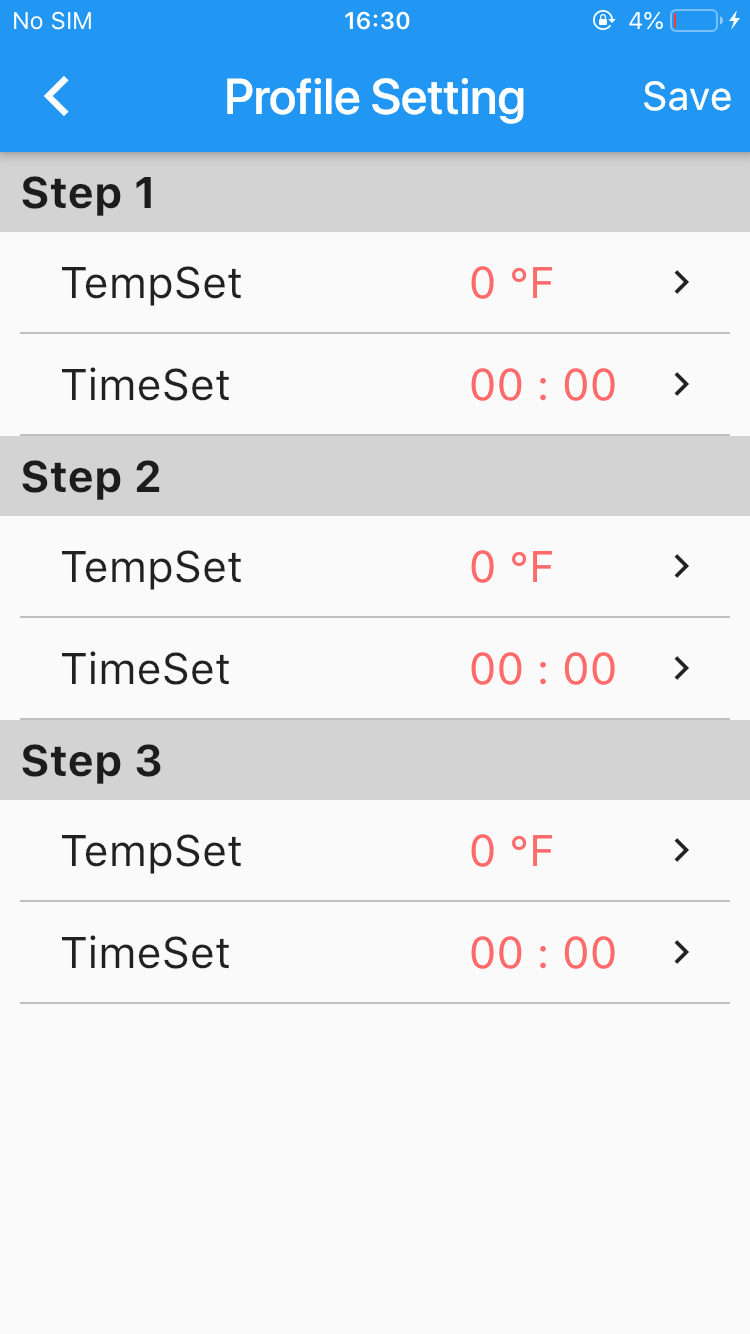Screen dimensions: 750x1334
Task: Open the Step 3 TempSet chevron
Action: point(682,851)
